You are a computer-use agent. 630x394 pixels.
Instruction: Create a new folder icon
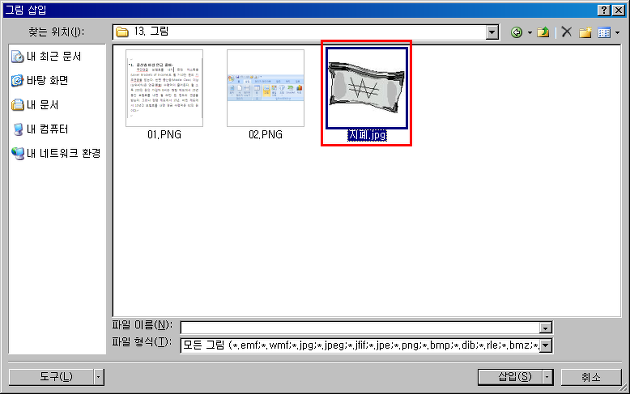pyautogui.click(x=585, y=33)
